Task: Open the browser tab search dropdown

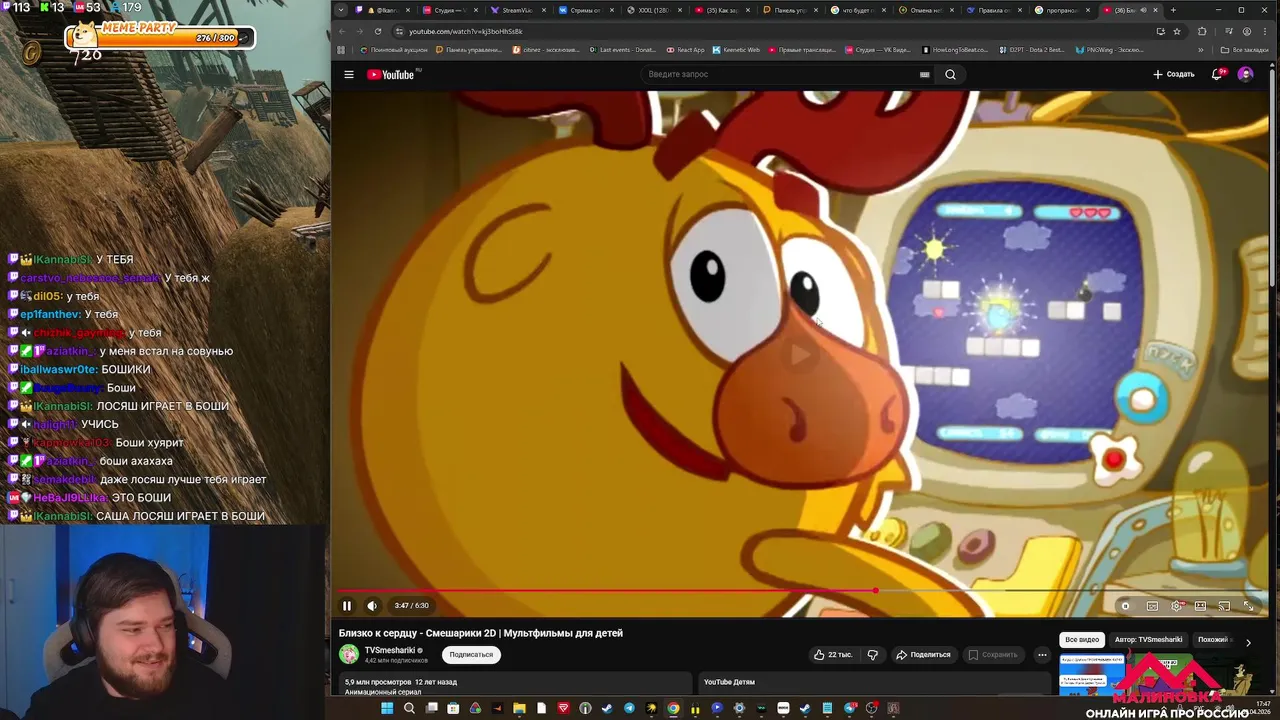Action: 341,10
